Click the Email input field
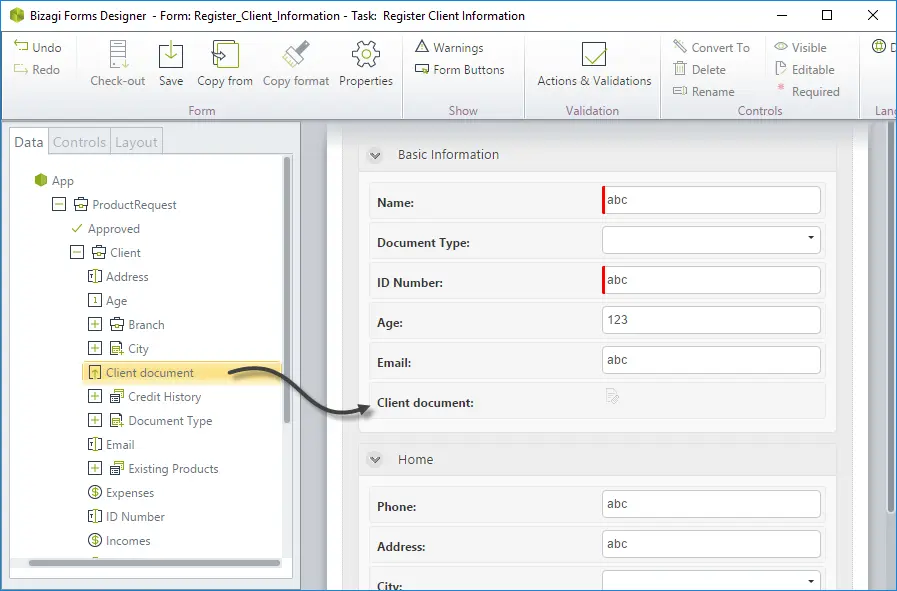 [711, 360]
